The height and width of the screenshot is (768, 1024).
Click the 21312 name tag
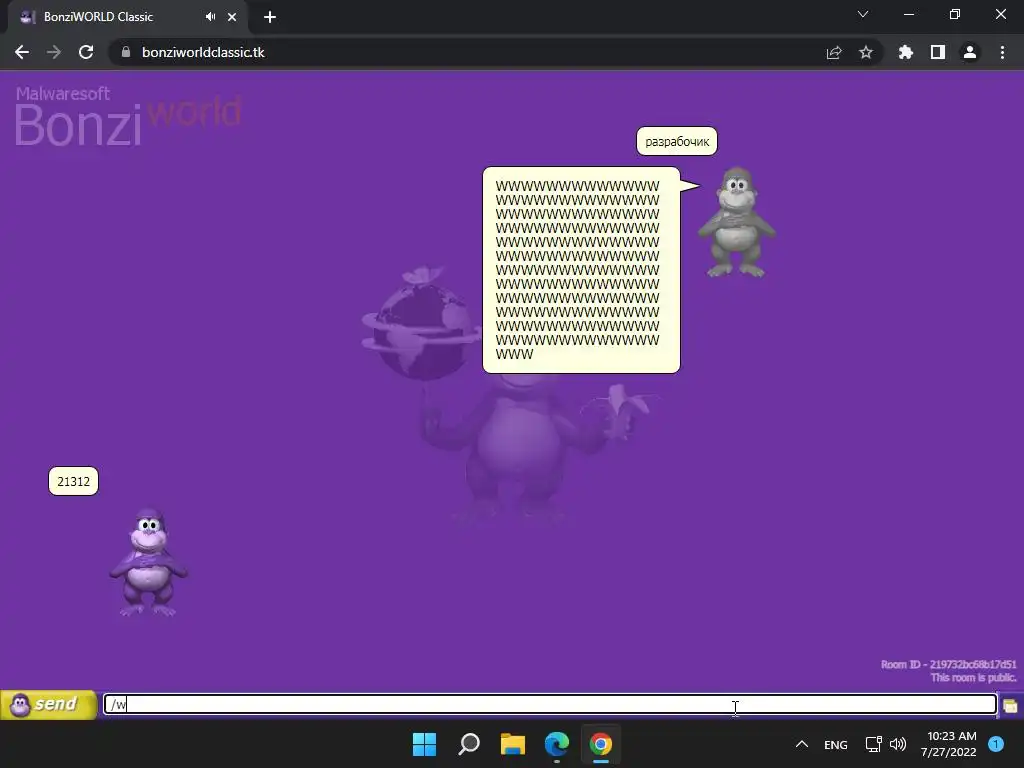click(73, 481)
